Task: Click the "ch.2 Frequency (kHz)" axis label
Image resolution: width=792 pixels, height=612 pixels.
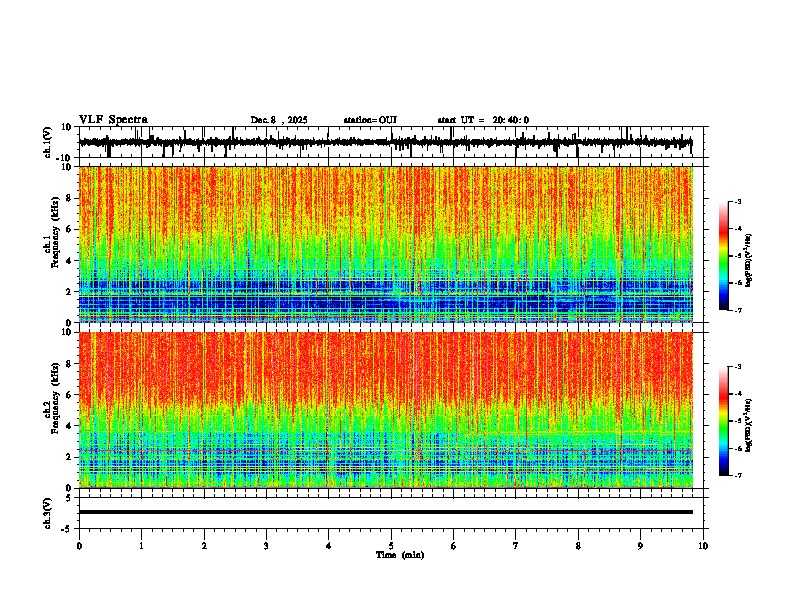Action: tap(52, 398)
